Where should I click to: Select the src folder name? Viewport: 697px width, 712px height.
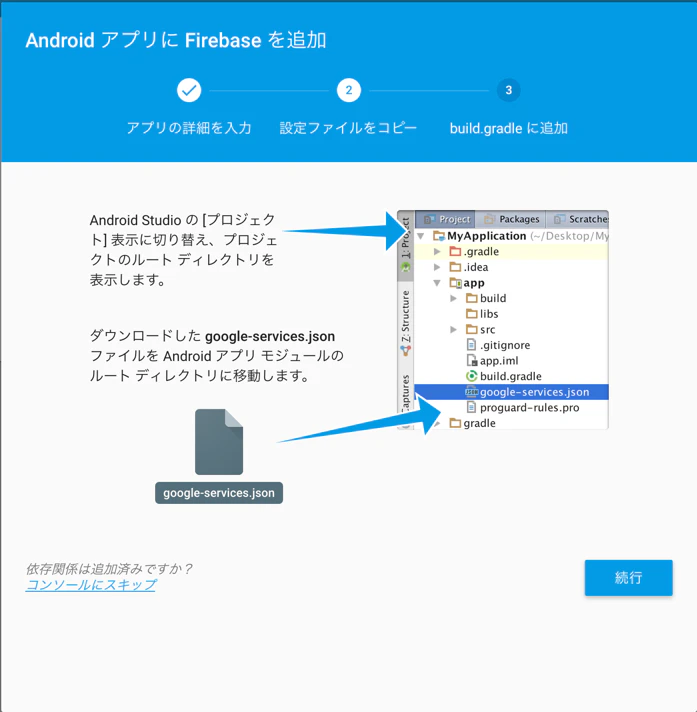[488, 330]
